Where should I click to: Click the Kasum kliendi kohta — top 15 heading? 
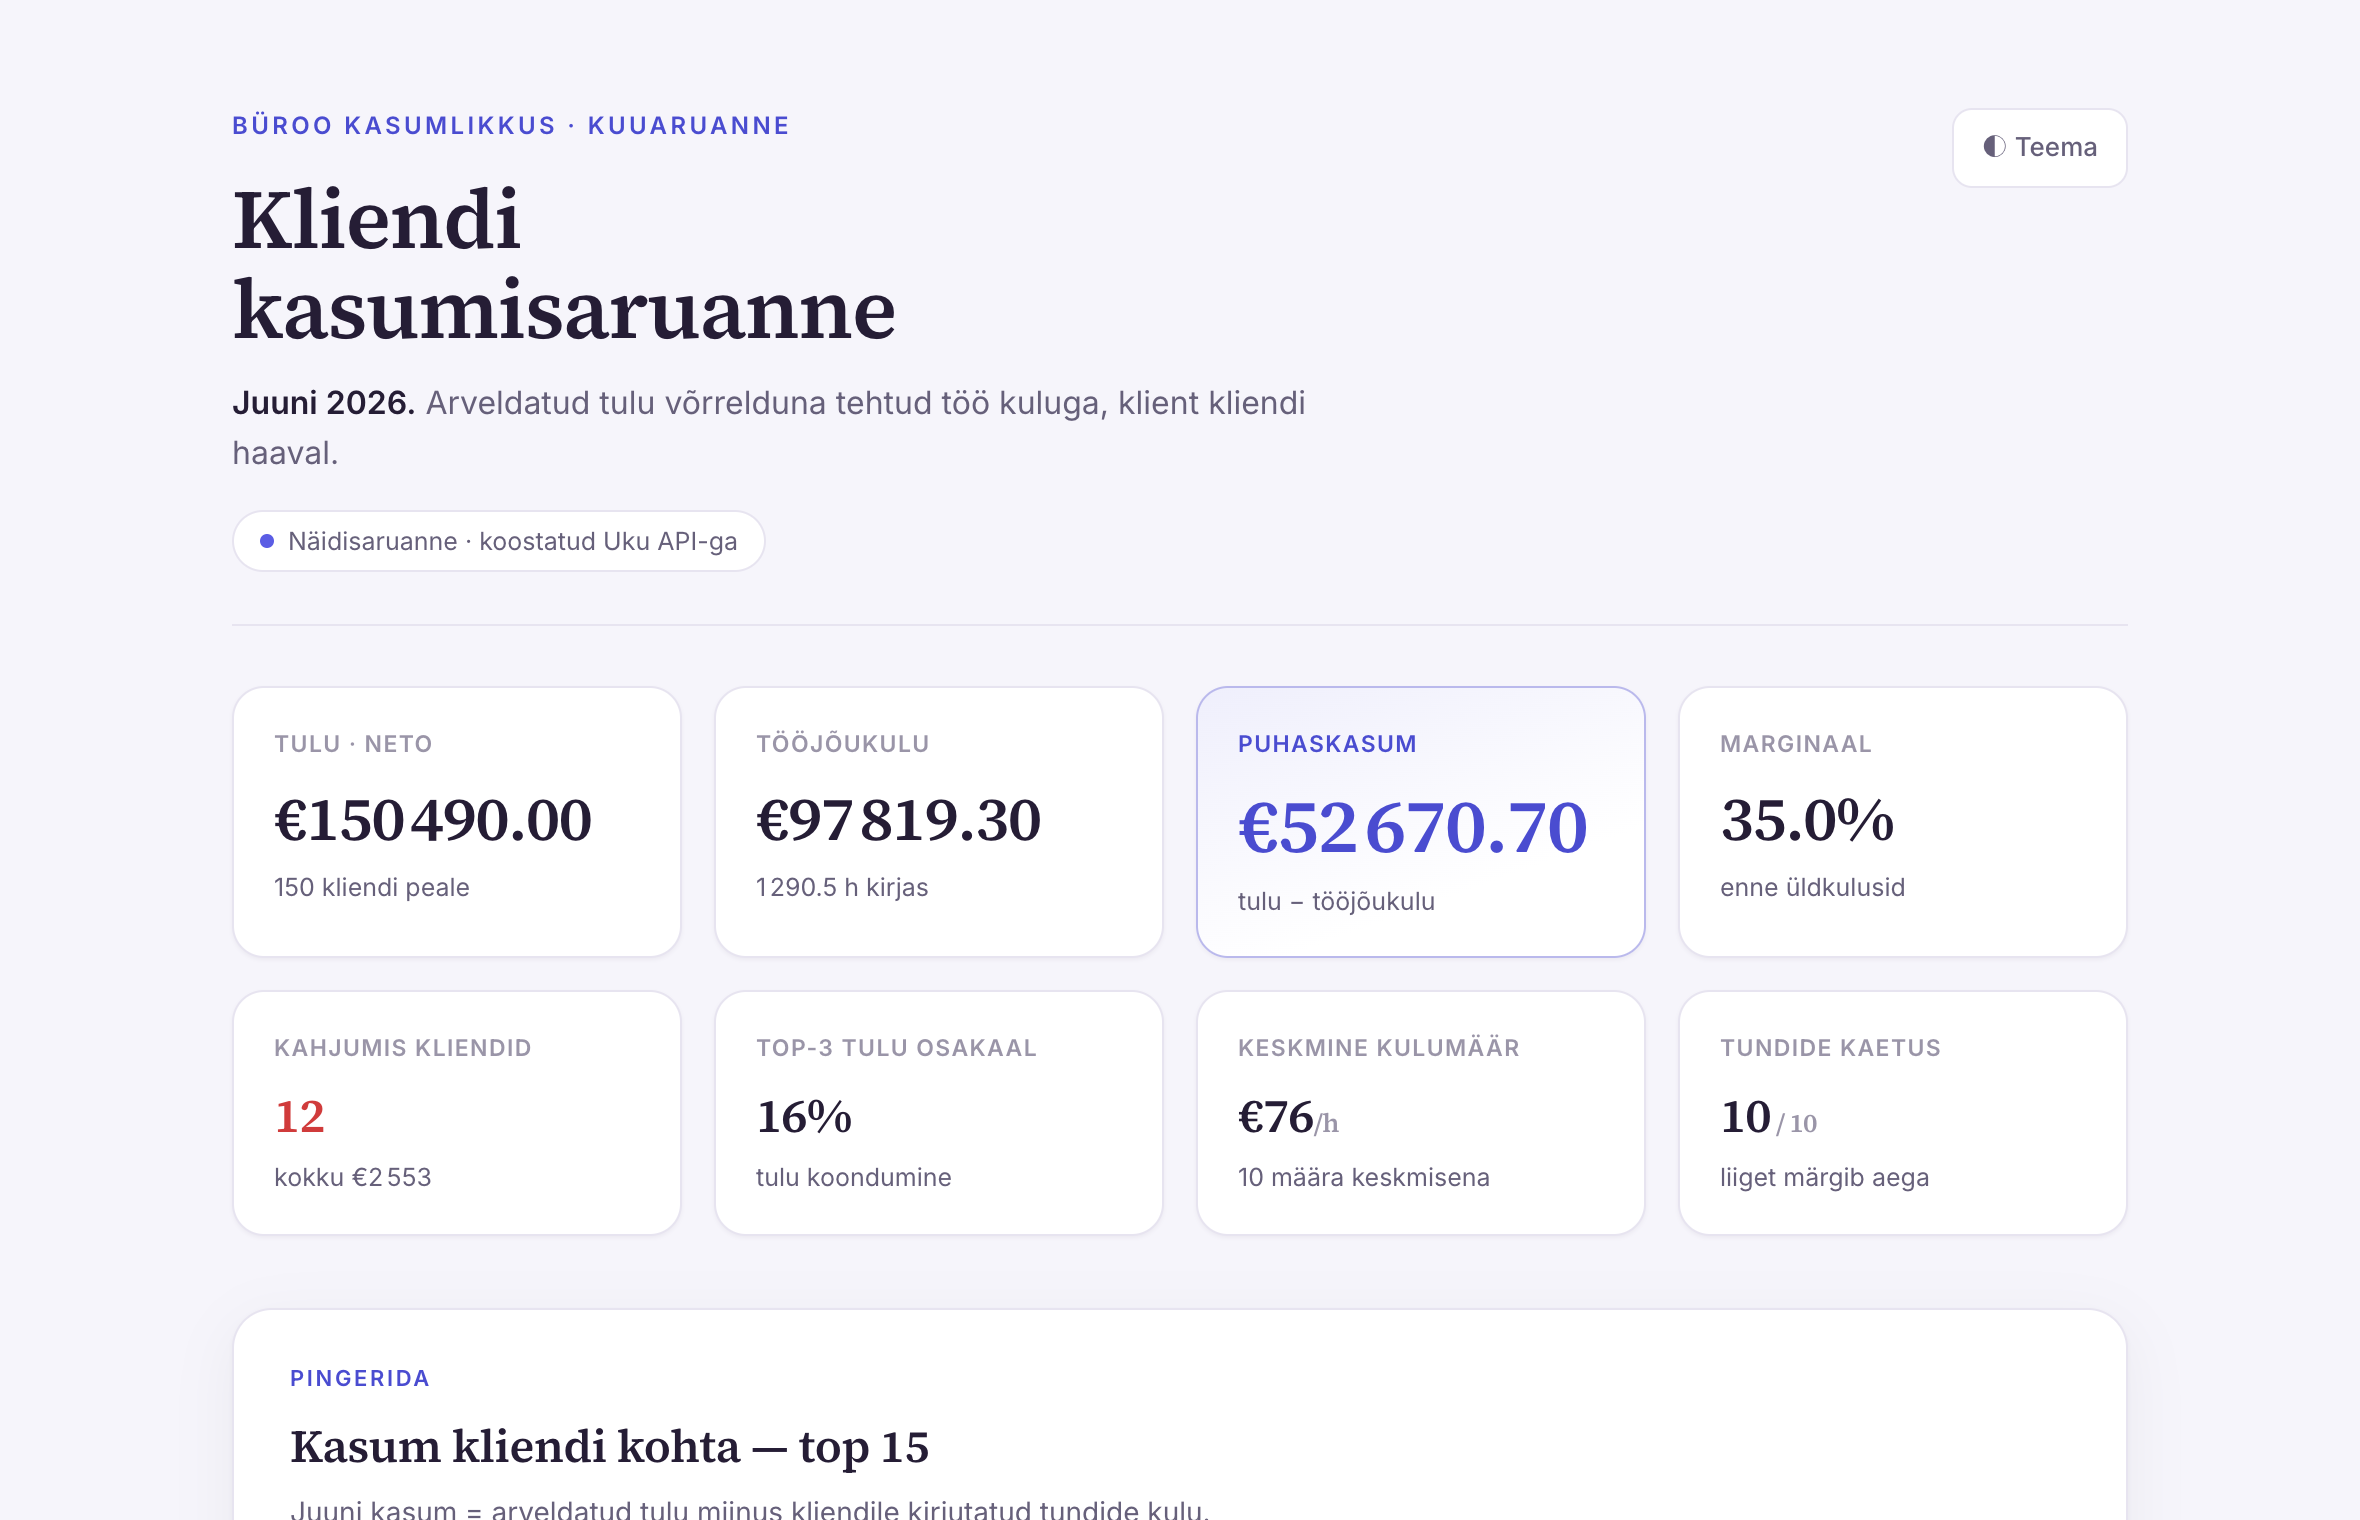pyautogui.click(x=610, y=1447)
